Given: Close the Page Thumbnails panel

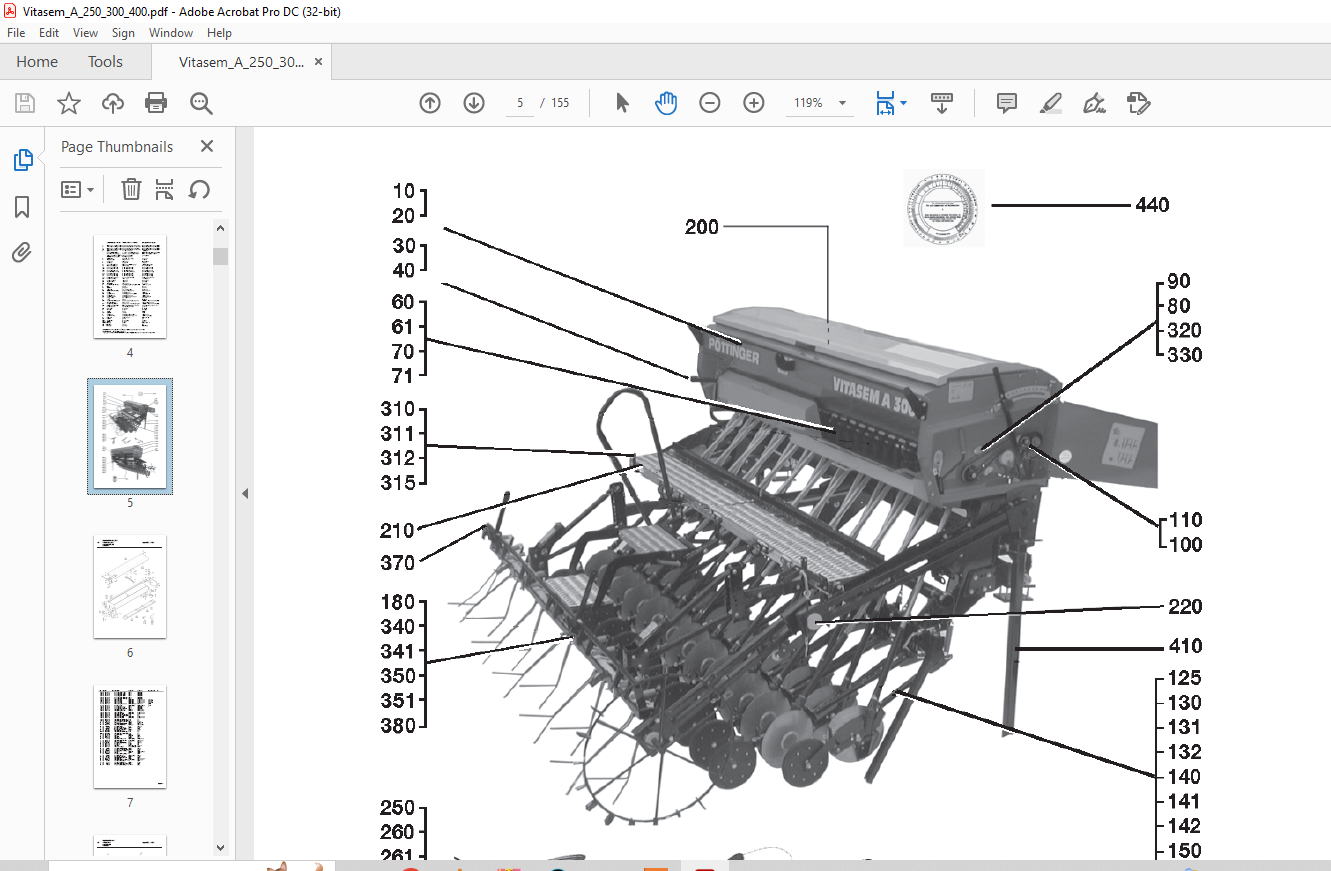Looking at the screenshot, I should (x=207, y=146).
